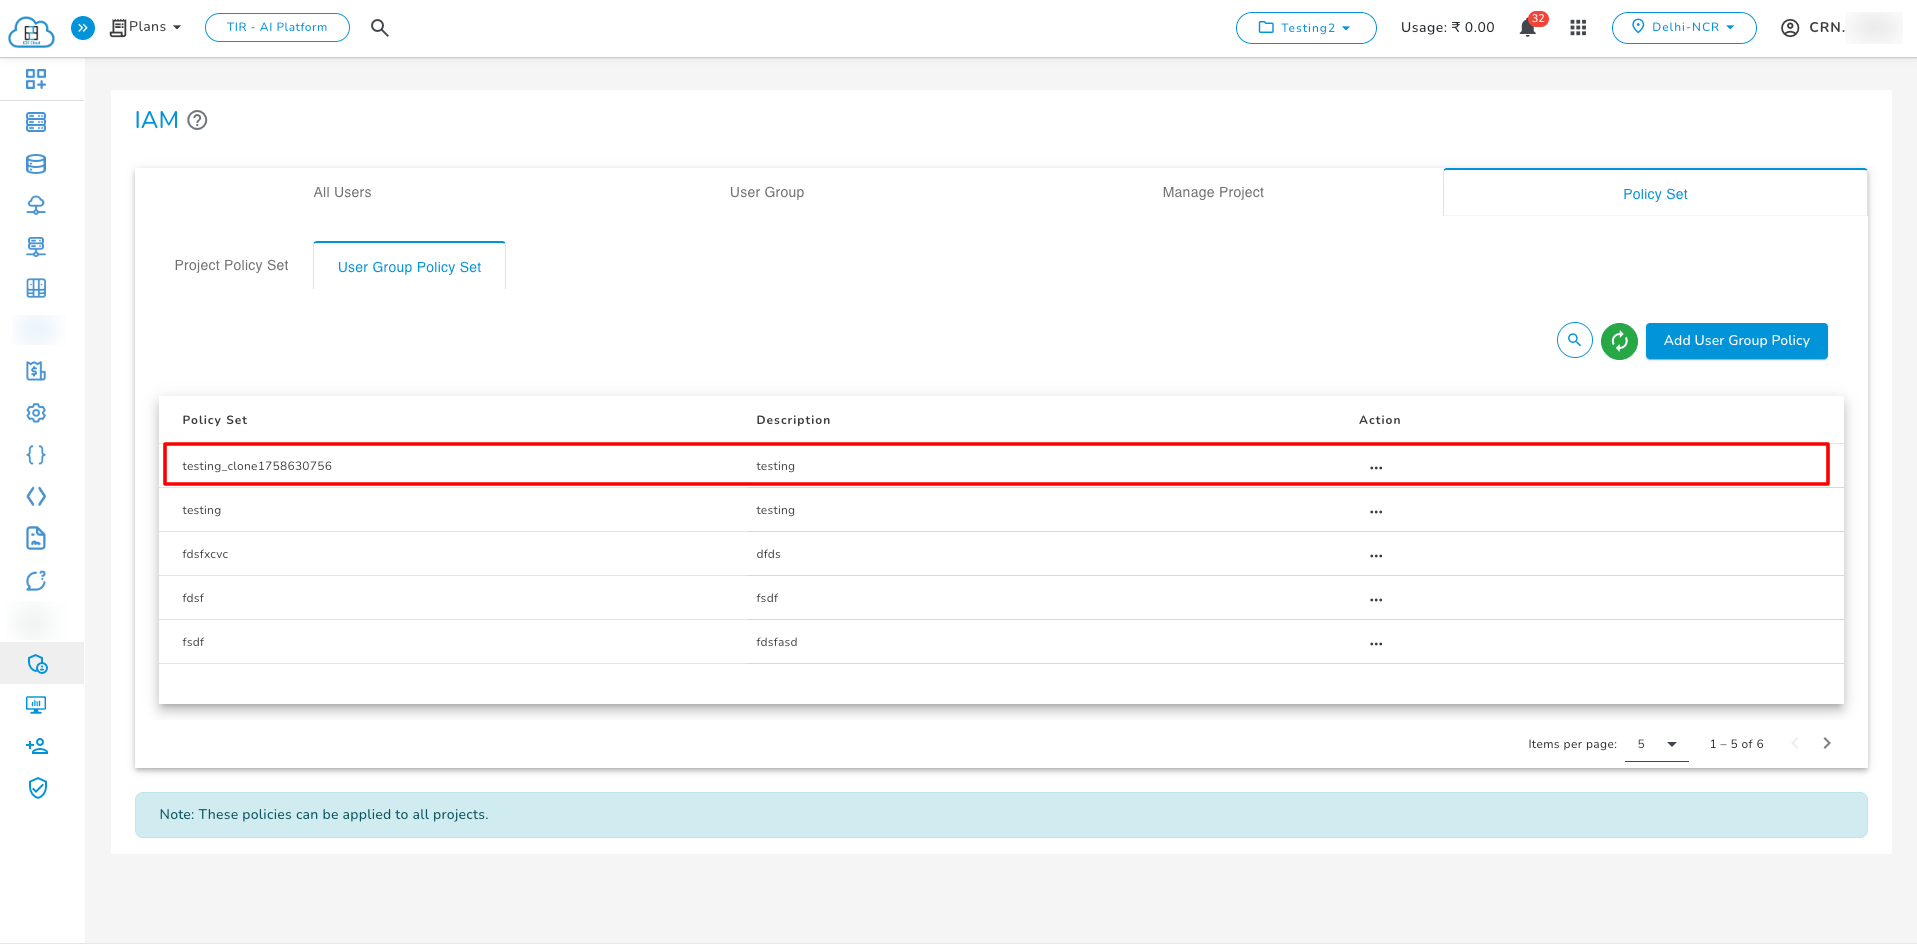The width and height of the screenshot is (1917, 944).
Task: Open the items per page dropdown
Action: click(1656, 744)
